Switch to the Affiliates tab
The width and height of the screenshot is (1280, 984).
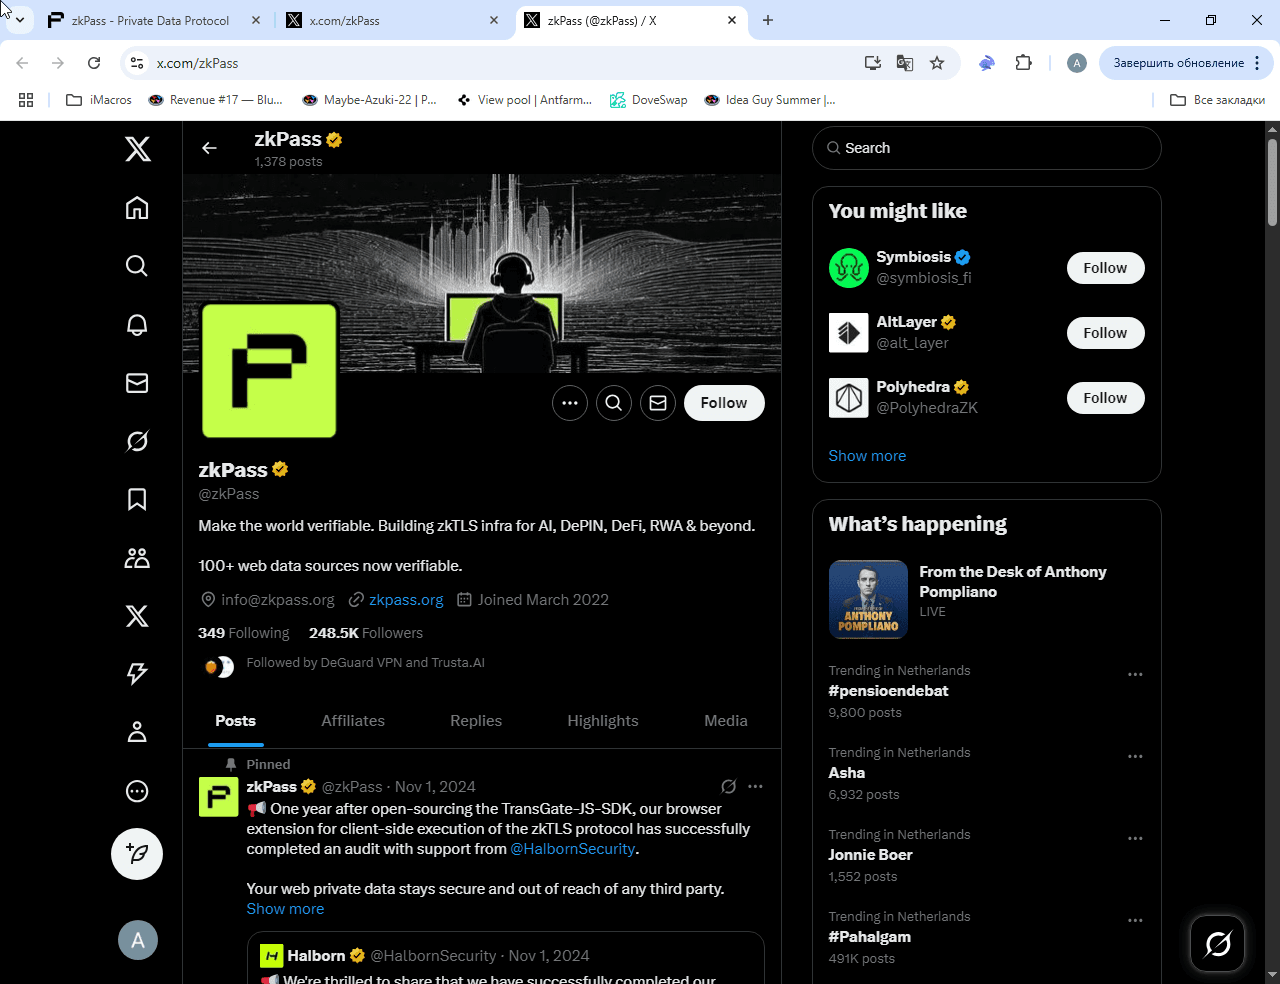click(x=353, y=721)
